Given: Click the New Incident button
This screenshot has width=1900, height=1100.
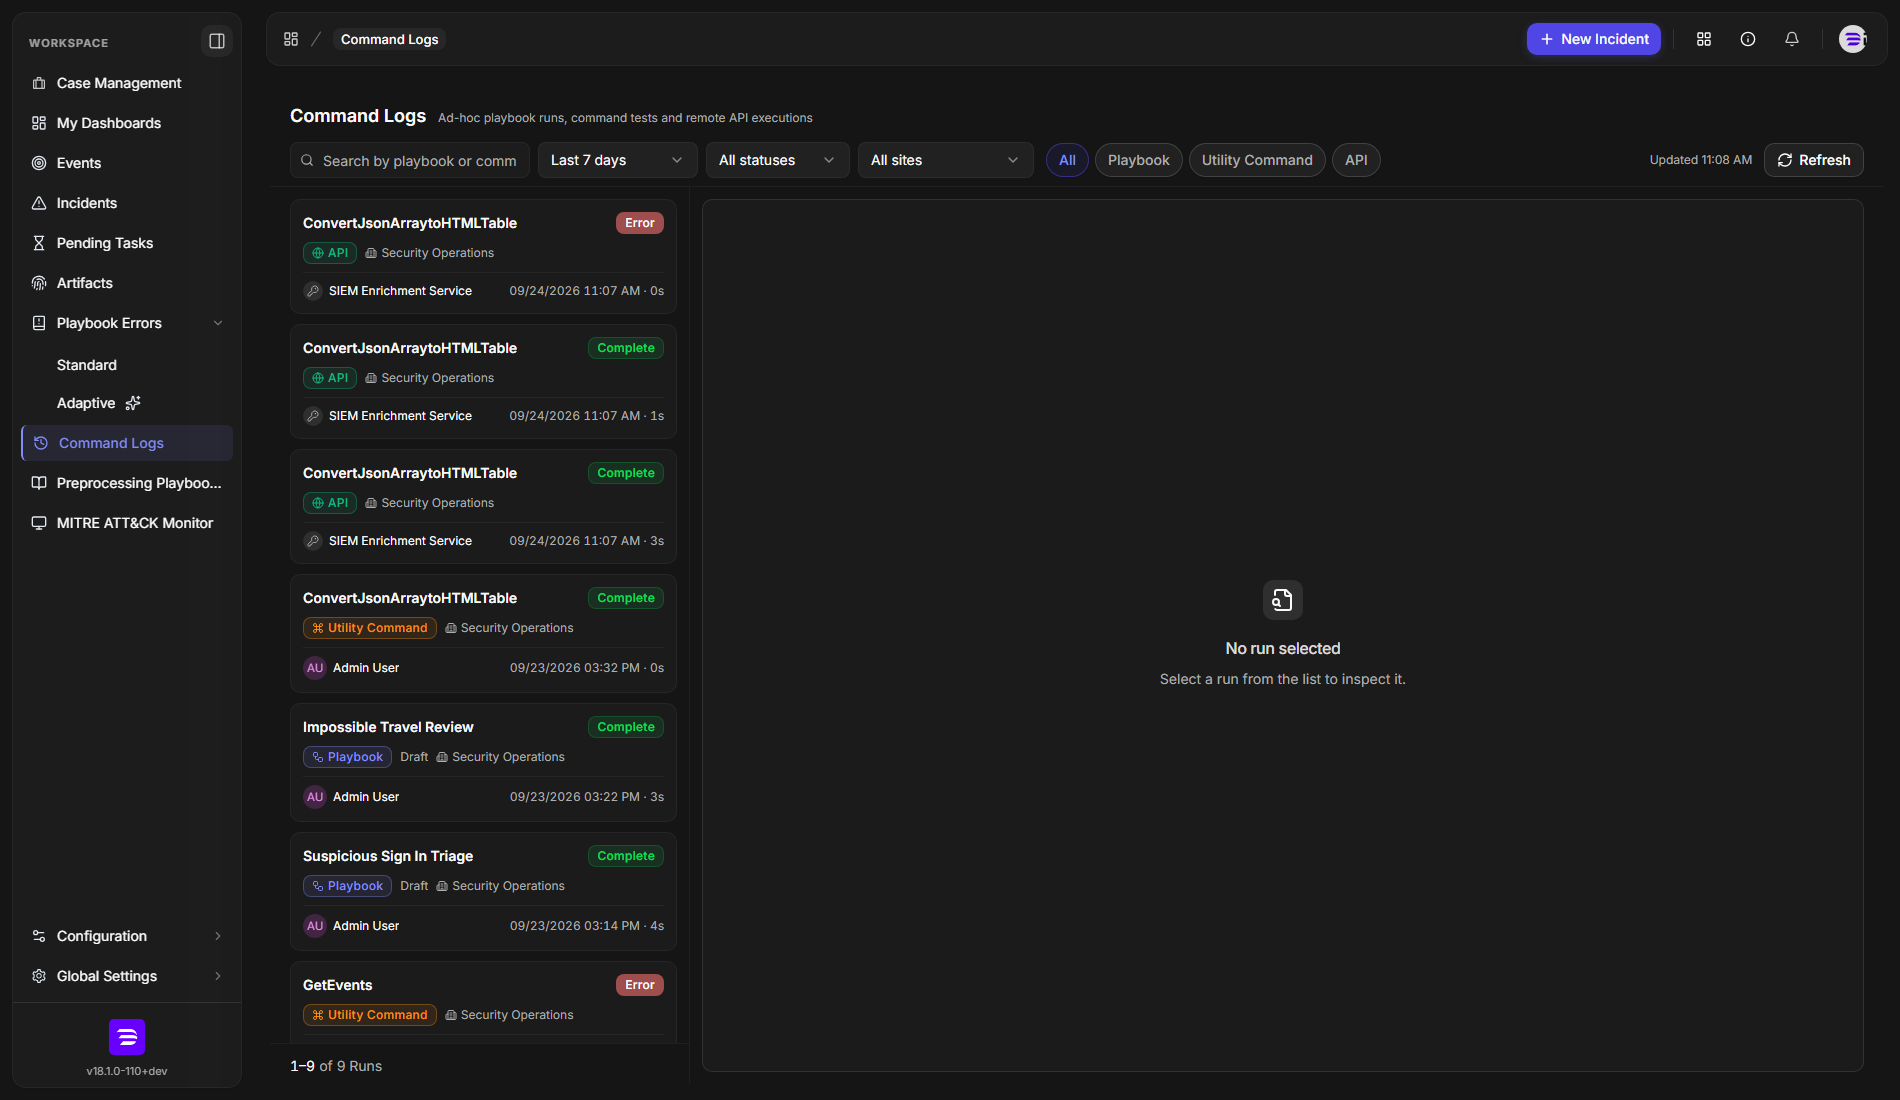Looking at the screenshot, I should pyautogui.click(x=1594, y=39).
